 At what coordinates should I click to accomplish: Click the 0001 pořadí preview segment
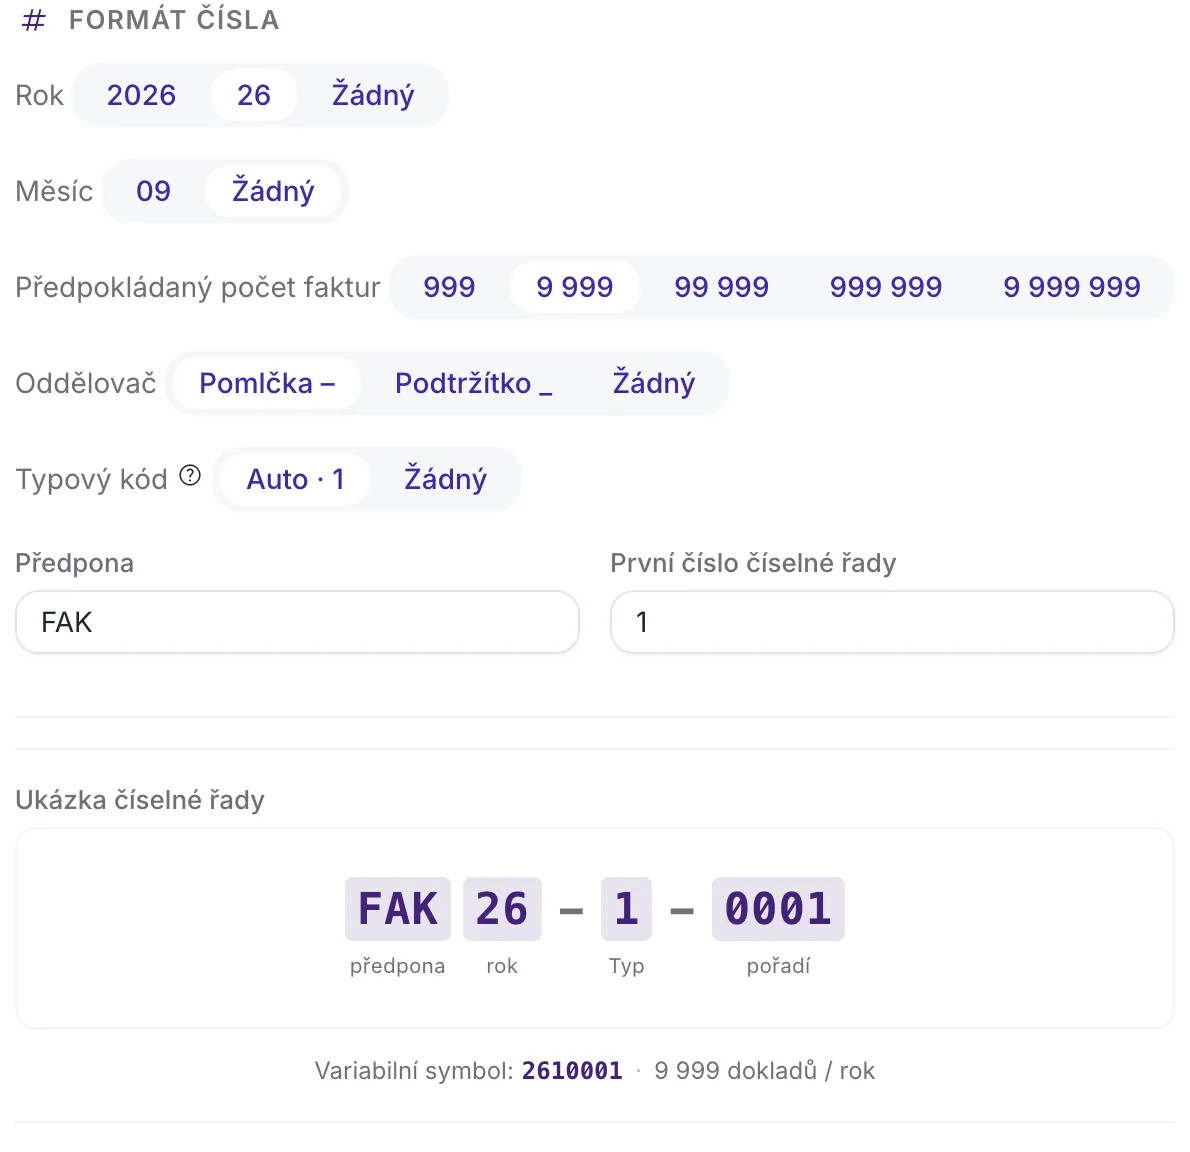tap(778, 909)
